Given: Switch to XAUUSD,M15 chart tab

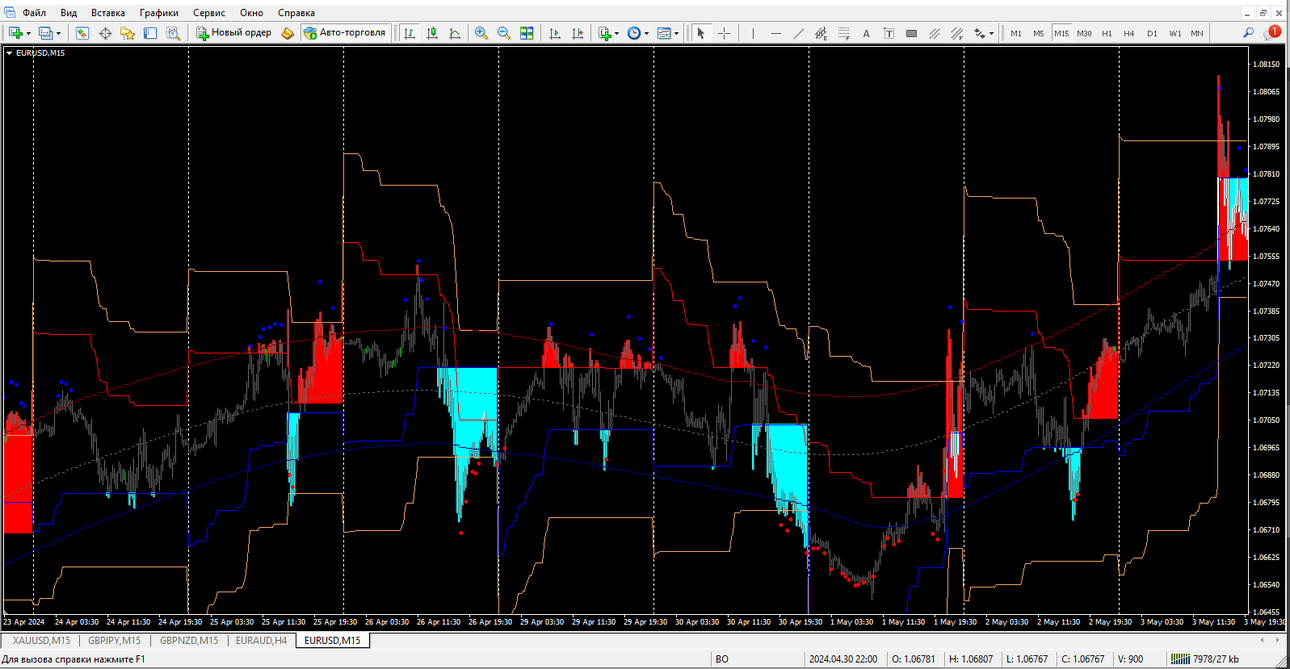Looking at the screenshot, I should (x=41, y=640).
